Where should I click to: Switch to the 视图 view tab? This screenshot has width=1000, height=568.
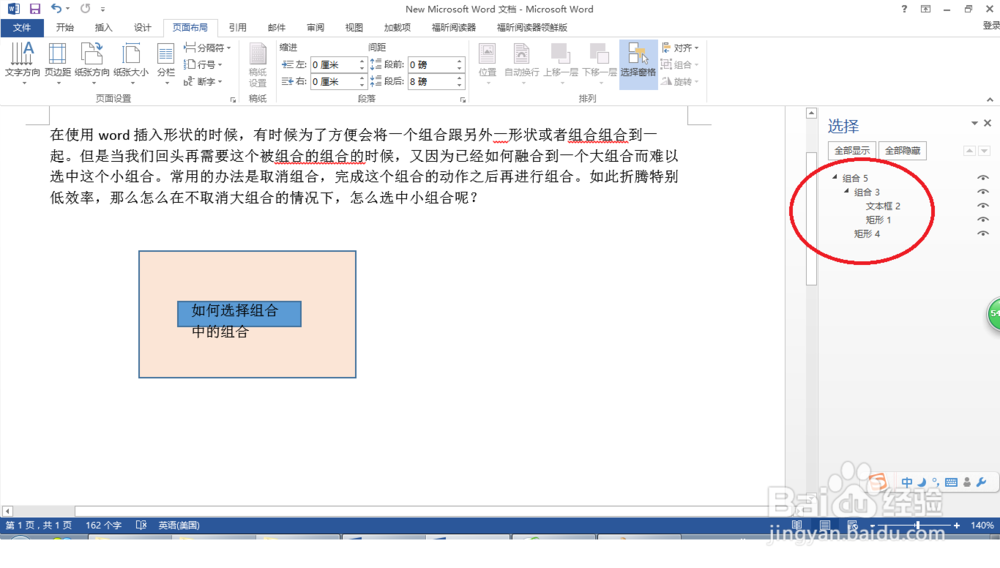354,27
